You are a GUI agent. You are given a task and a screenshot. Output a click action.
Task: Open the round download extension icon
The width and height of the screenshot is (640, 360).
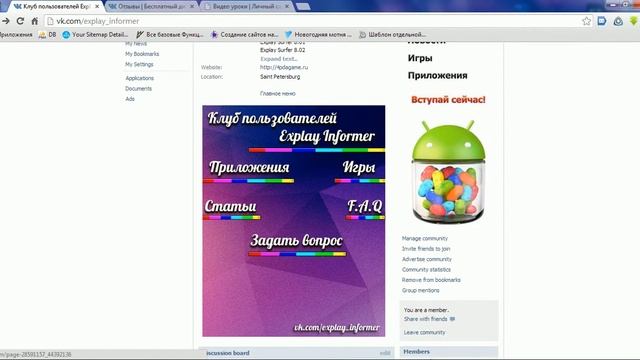[618, 21]
